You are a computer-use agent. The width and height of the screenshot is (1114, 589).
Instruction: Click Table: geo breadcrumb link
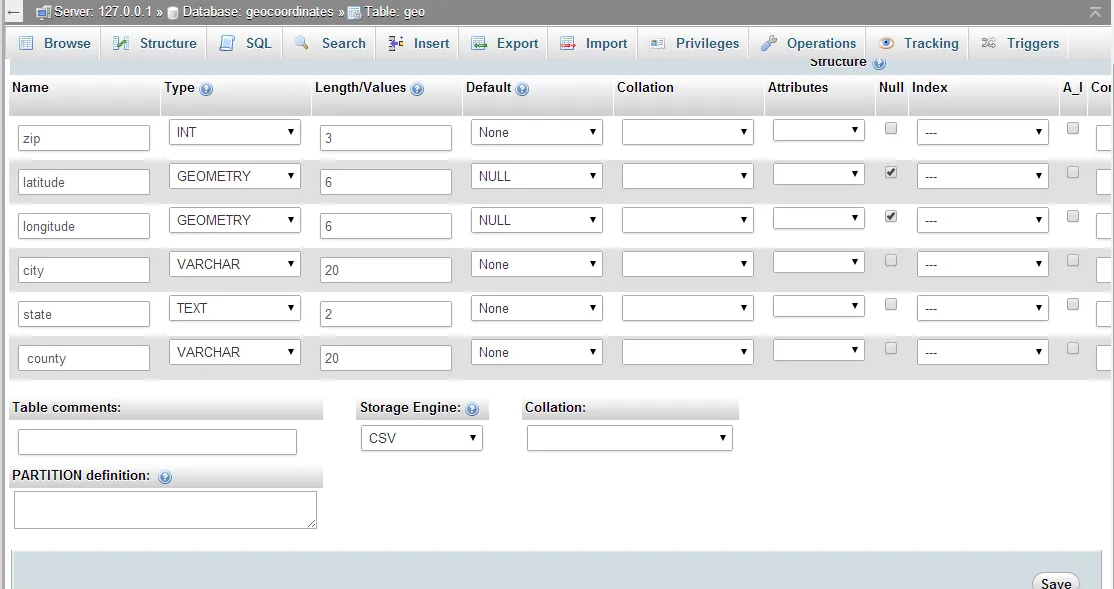click(x=395, y=12)
